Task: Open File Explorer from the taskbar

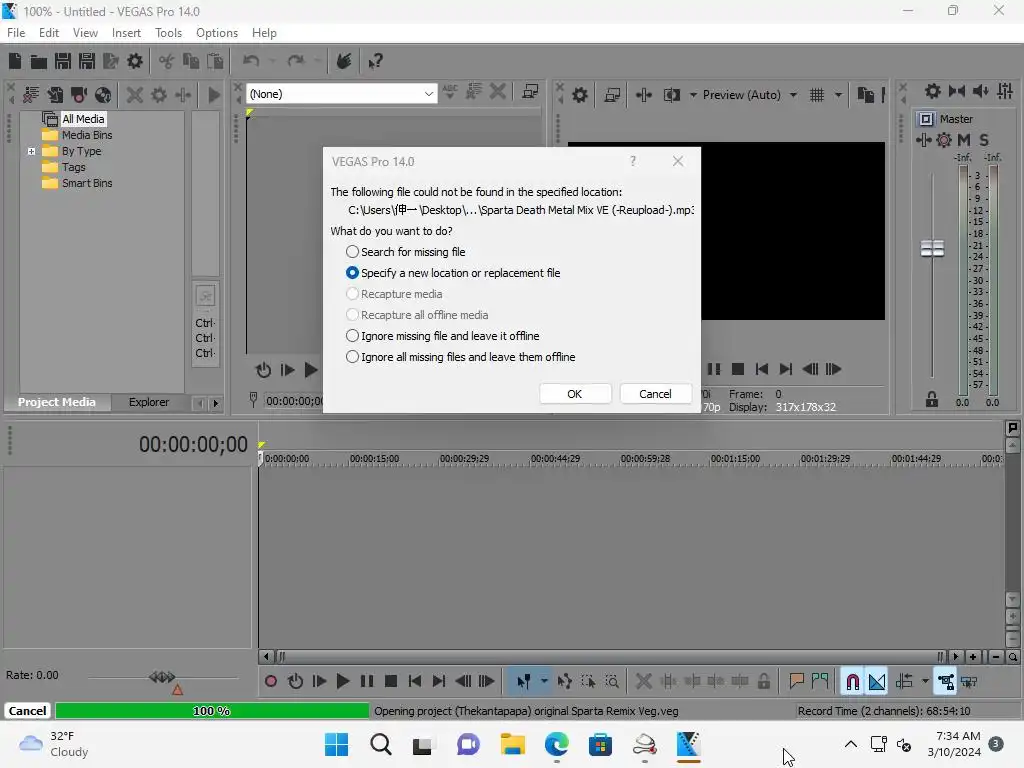Action: pyautogui.click(x=513, y=744)
